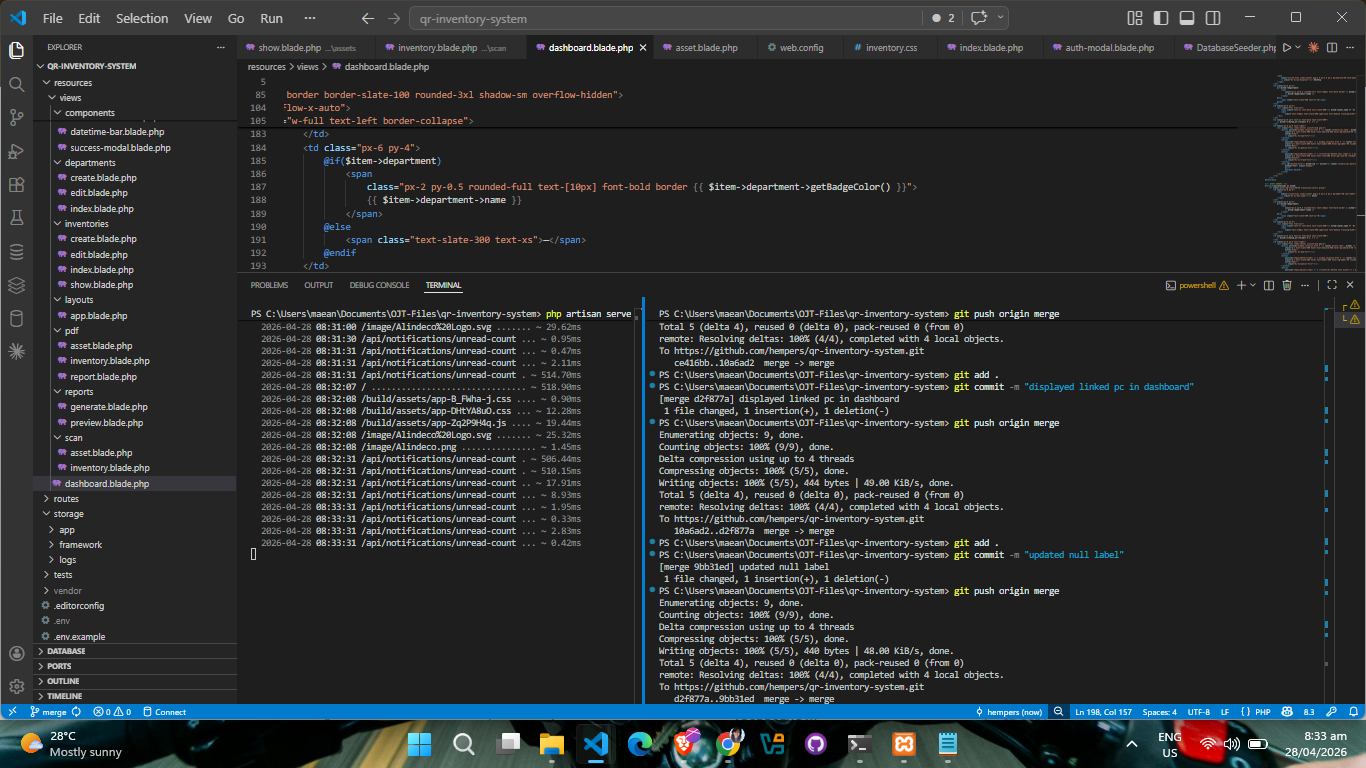This screenshot has height=768, width=1366.
Task: Go back with the title bar arrow
Action: pos(368,18)
